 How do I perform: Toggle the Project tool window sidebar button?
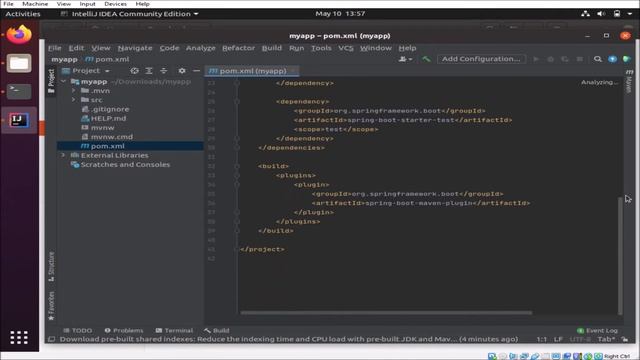point(51,81)
